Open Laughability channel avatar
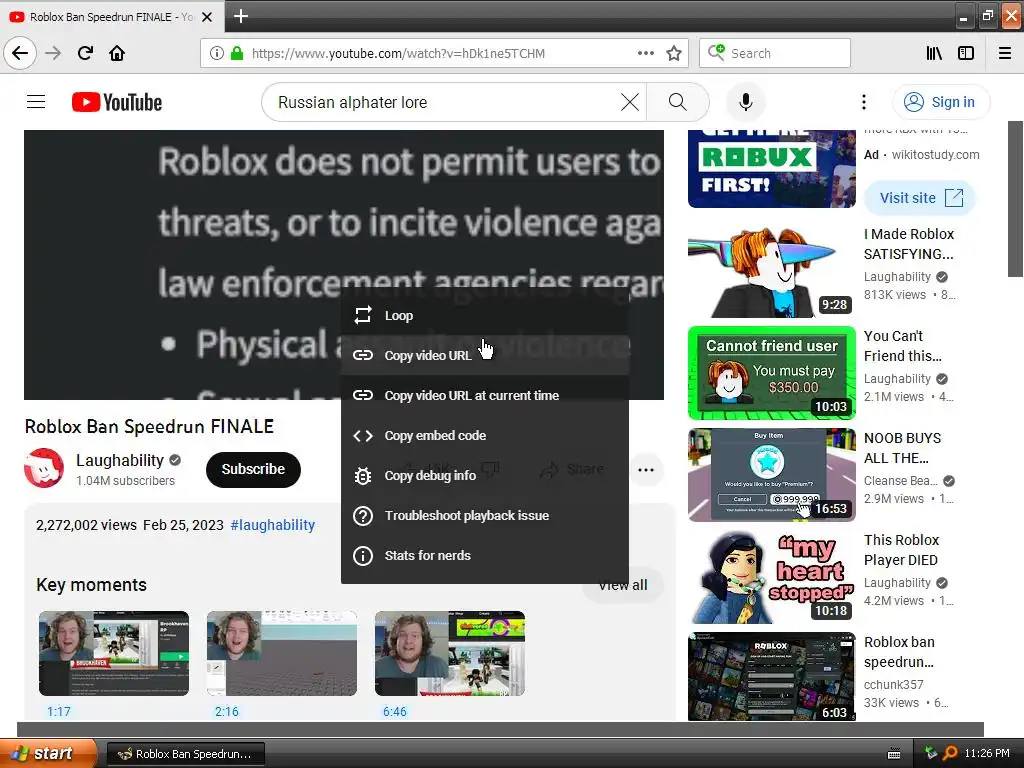 click(x=44, y=468)
